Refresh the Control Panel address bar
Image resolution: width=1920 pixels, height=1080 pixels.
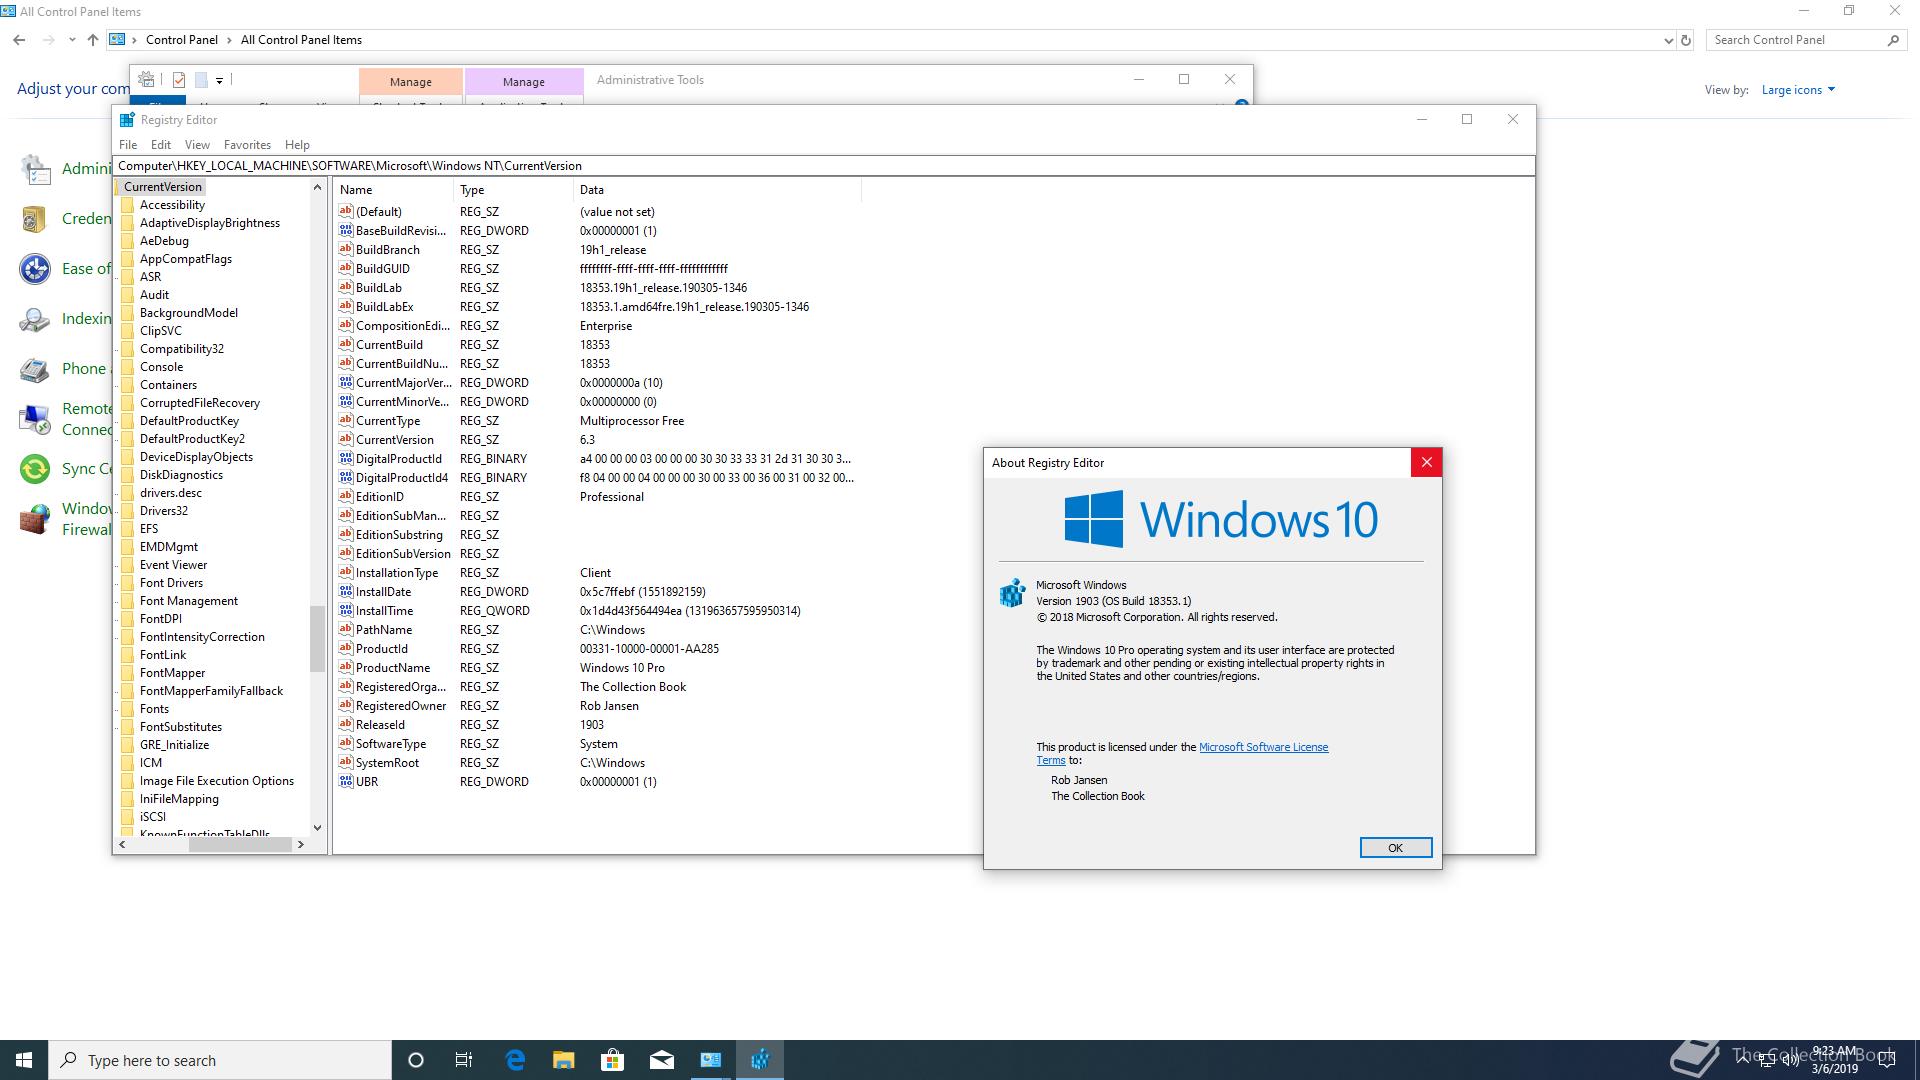click(x=1686, y=40)
